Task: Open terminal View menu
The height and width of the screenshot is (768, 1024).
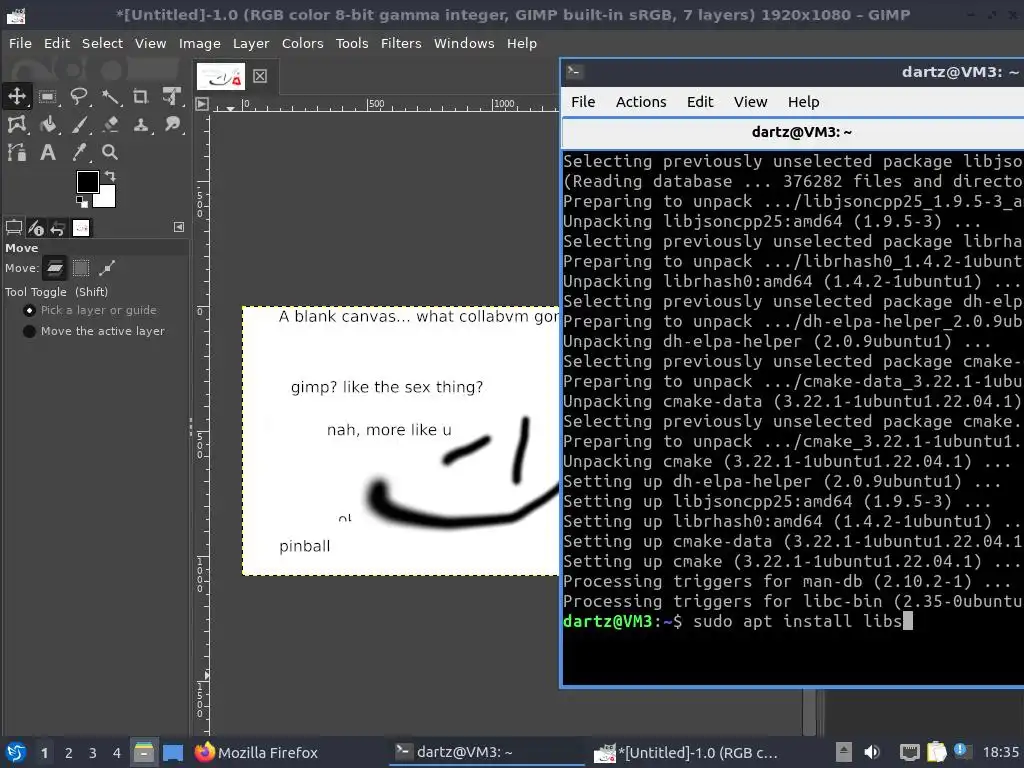Action: 750,102
